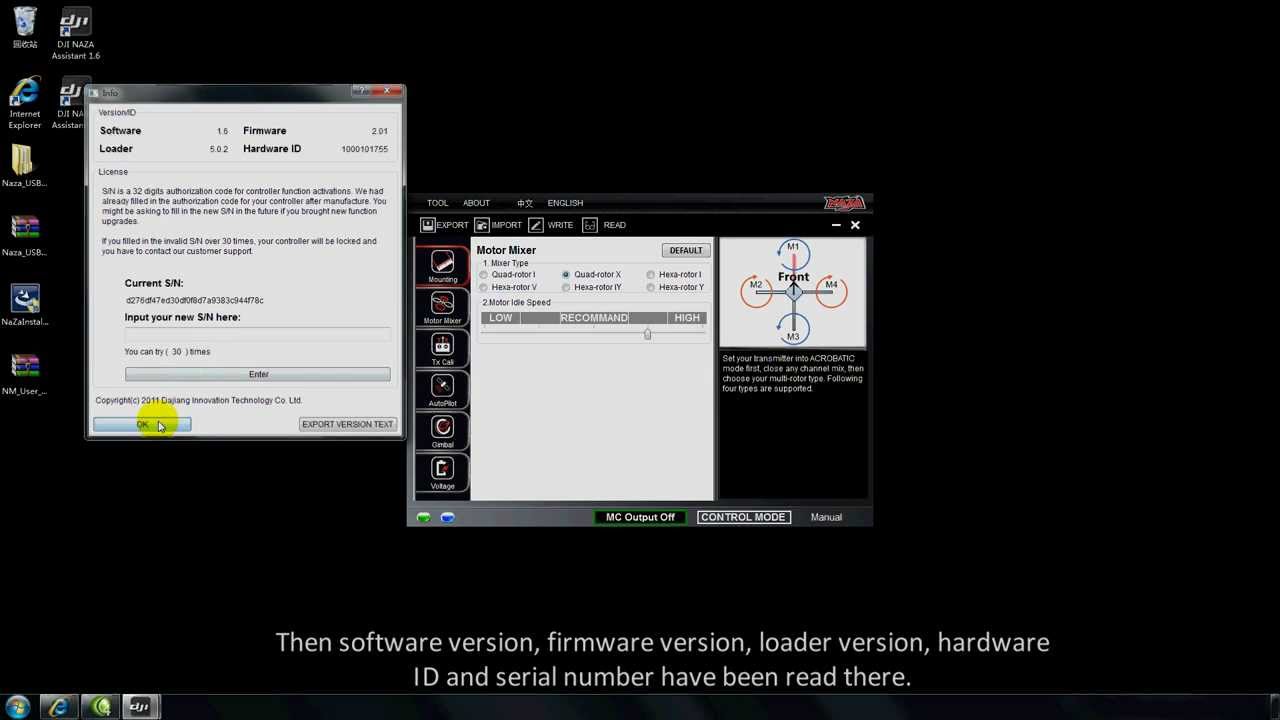Select the Hexa-rotor V mixer type
The width and height of the screenshot is (1280, 720).
click(x=509, y=288)
